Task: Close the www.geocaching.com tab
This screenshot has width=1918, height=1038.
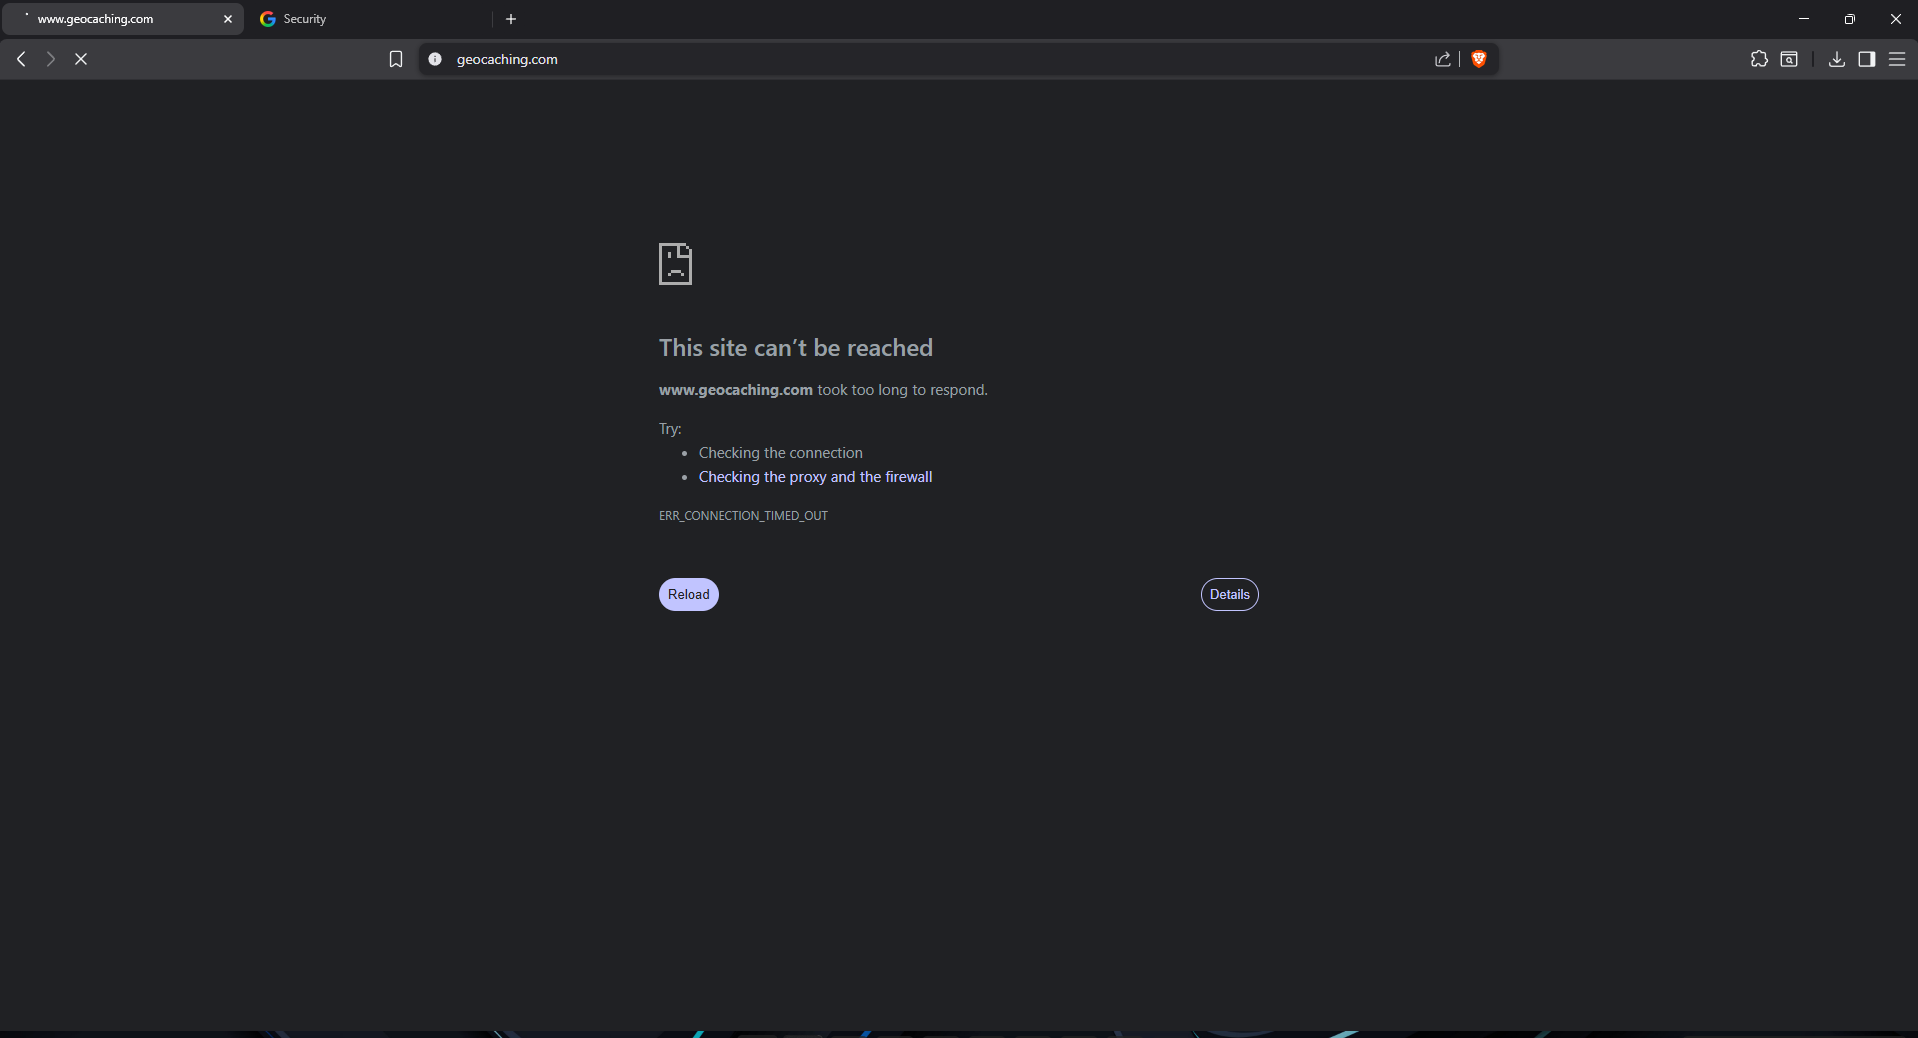Action: pyautogui.click(x=228, y=19)
